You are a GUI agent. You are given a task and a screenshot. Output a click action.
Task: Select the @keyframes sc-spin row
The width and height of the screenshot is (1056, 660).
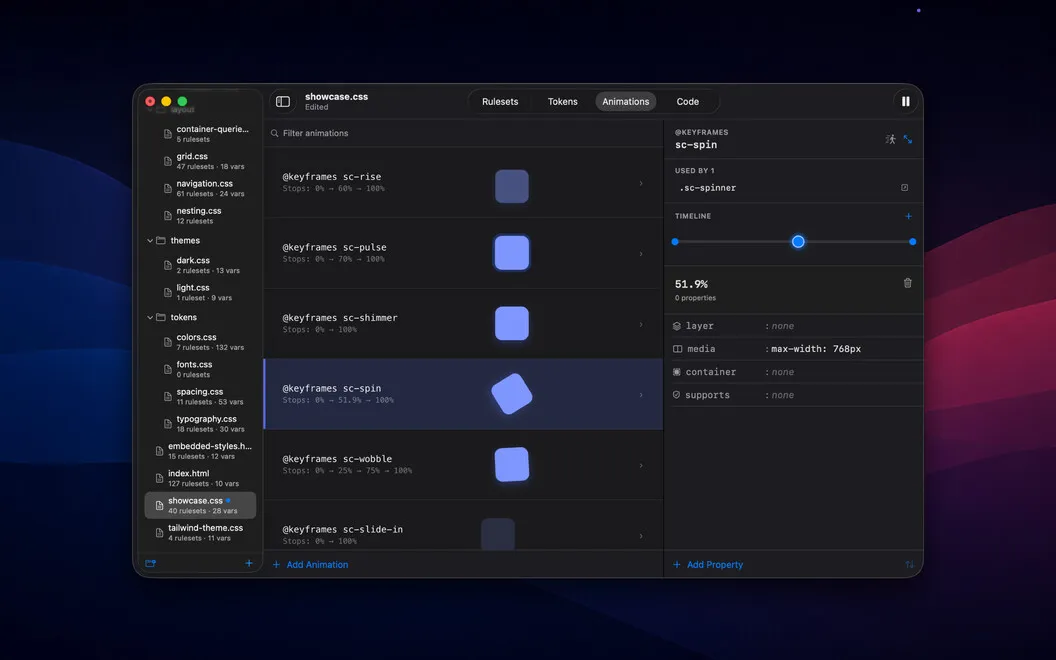tap(463, 394)
